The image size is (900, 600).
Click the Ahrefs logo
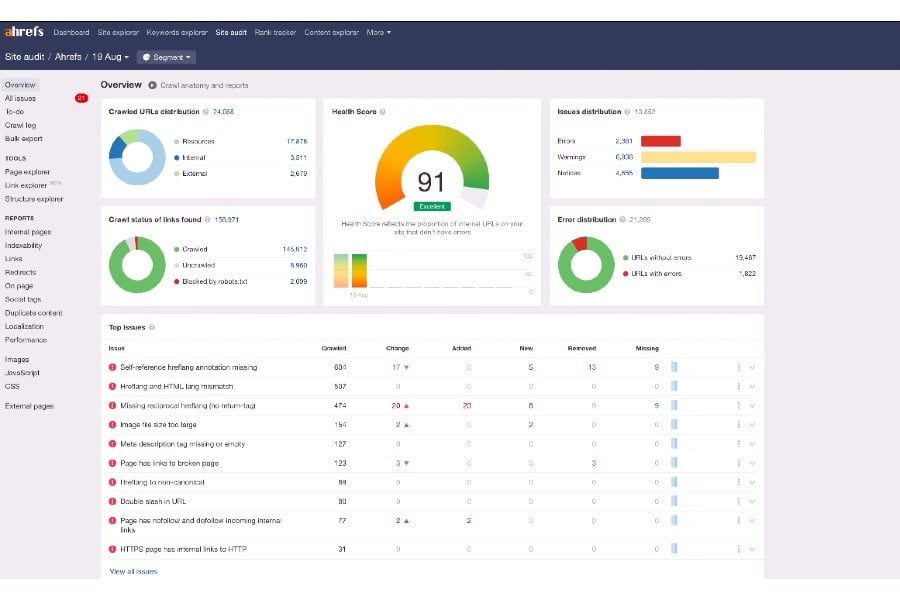[24, 32]
